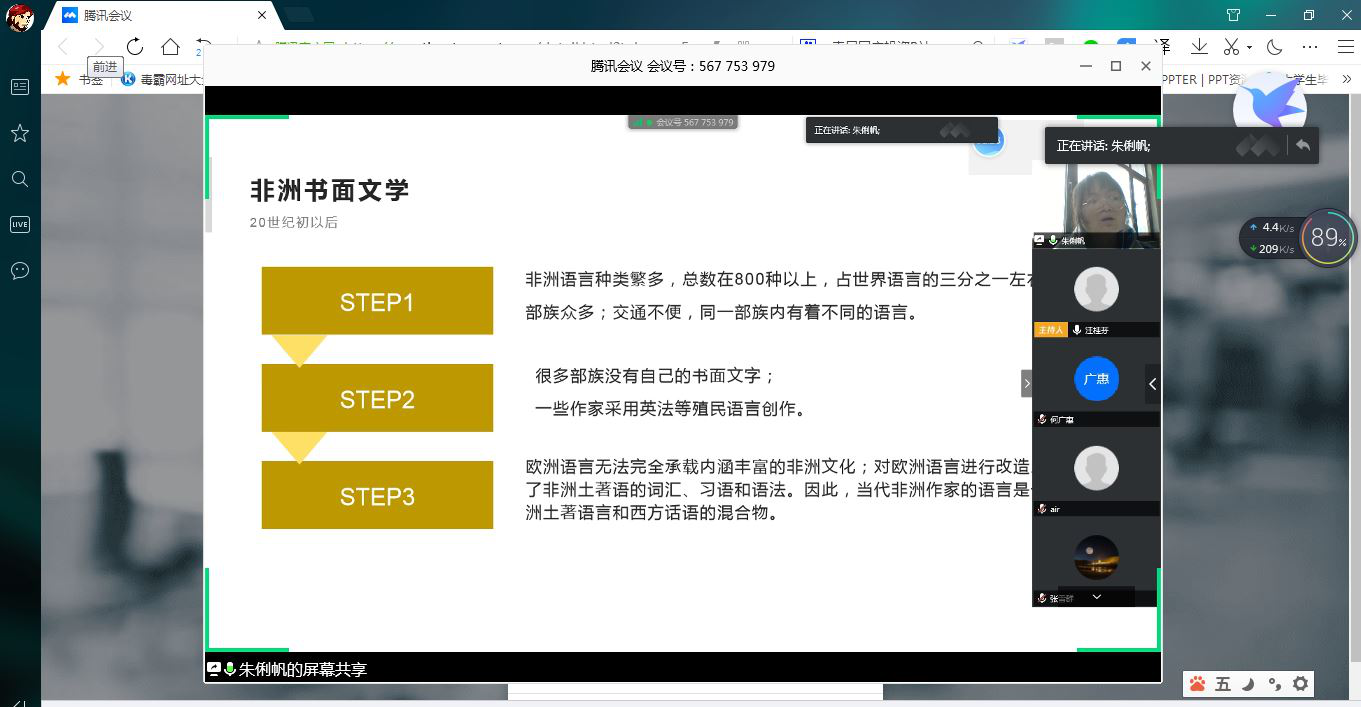Expand the scissors tool dropdown arrow

click(1249, 48)
